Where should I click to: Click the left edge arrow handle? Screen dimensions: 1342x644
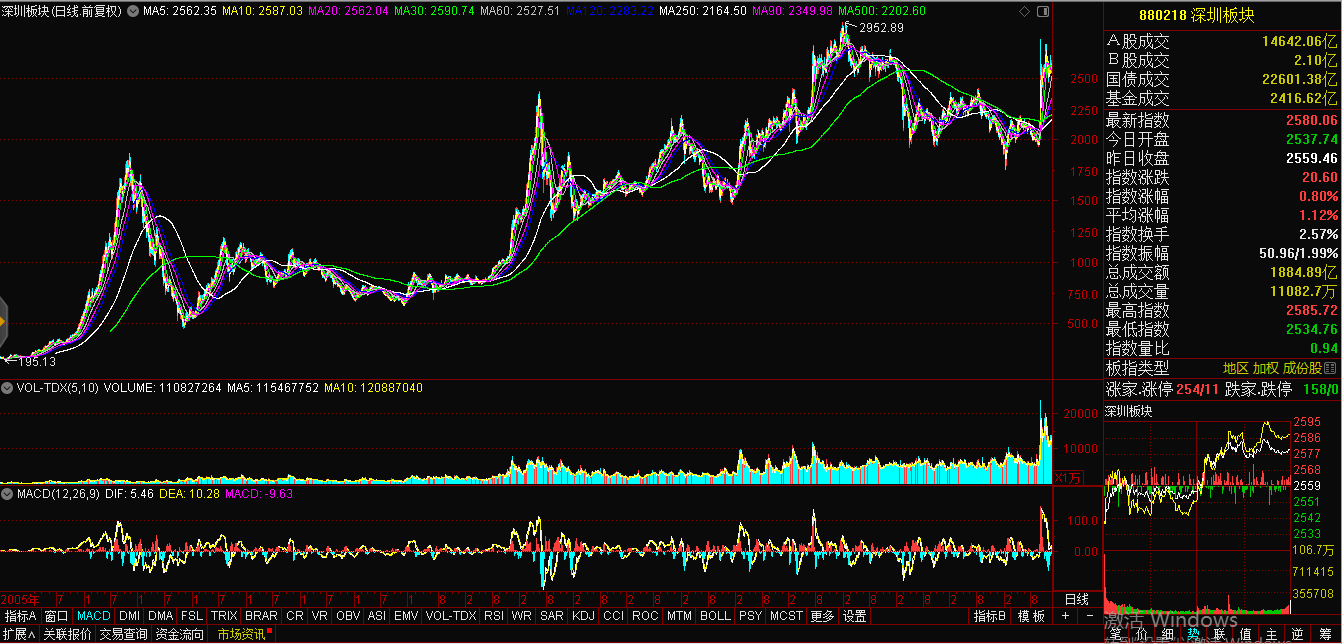click(x=3, y=321)
